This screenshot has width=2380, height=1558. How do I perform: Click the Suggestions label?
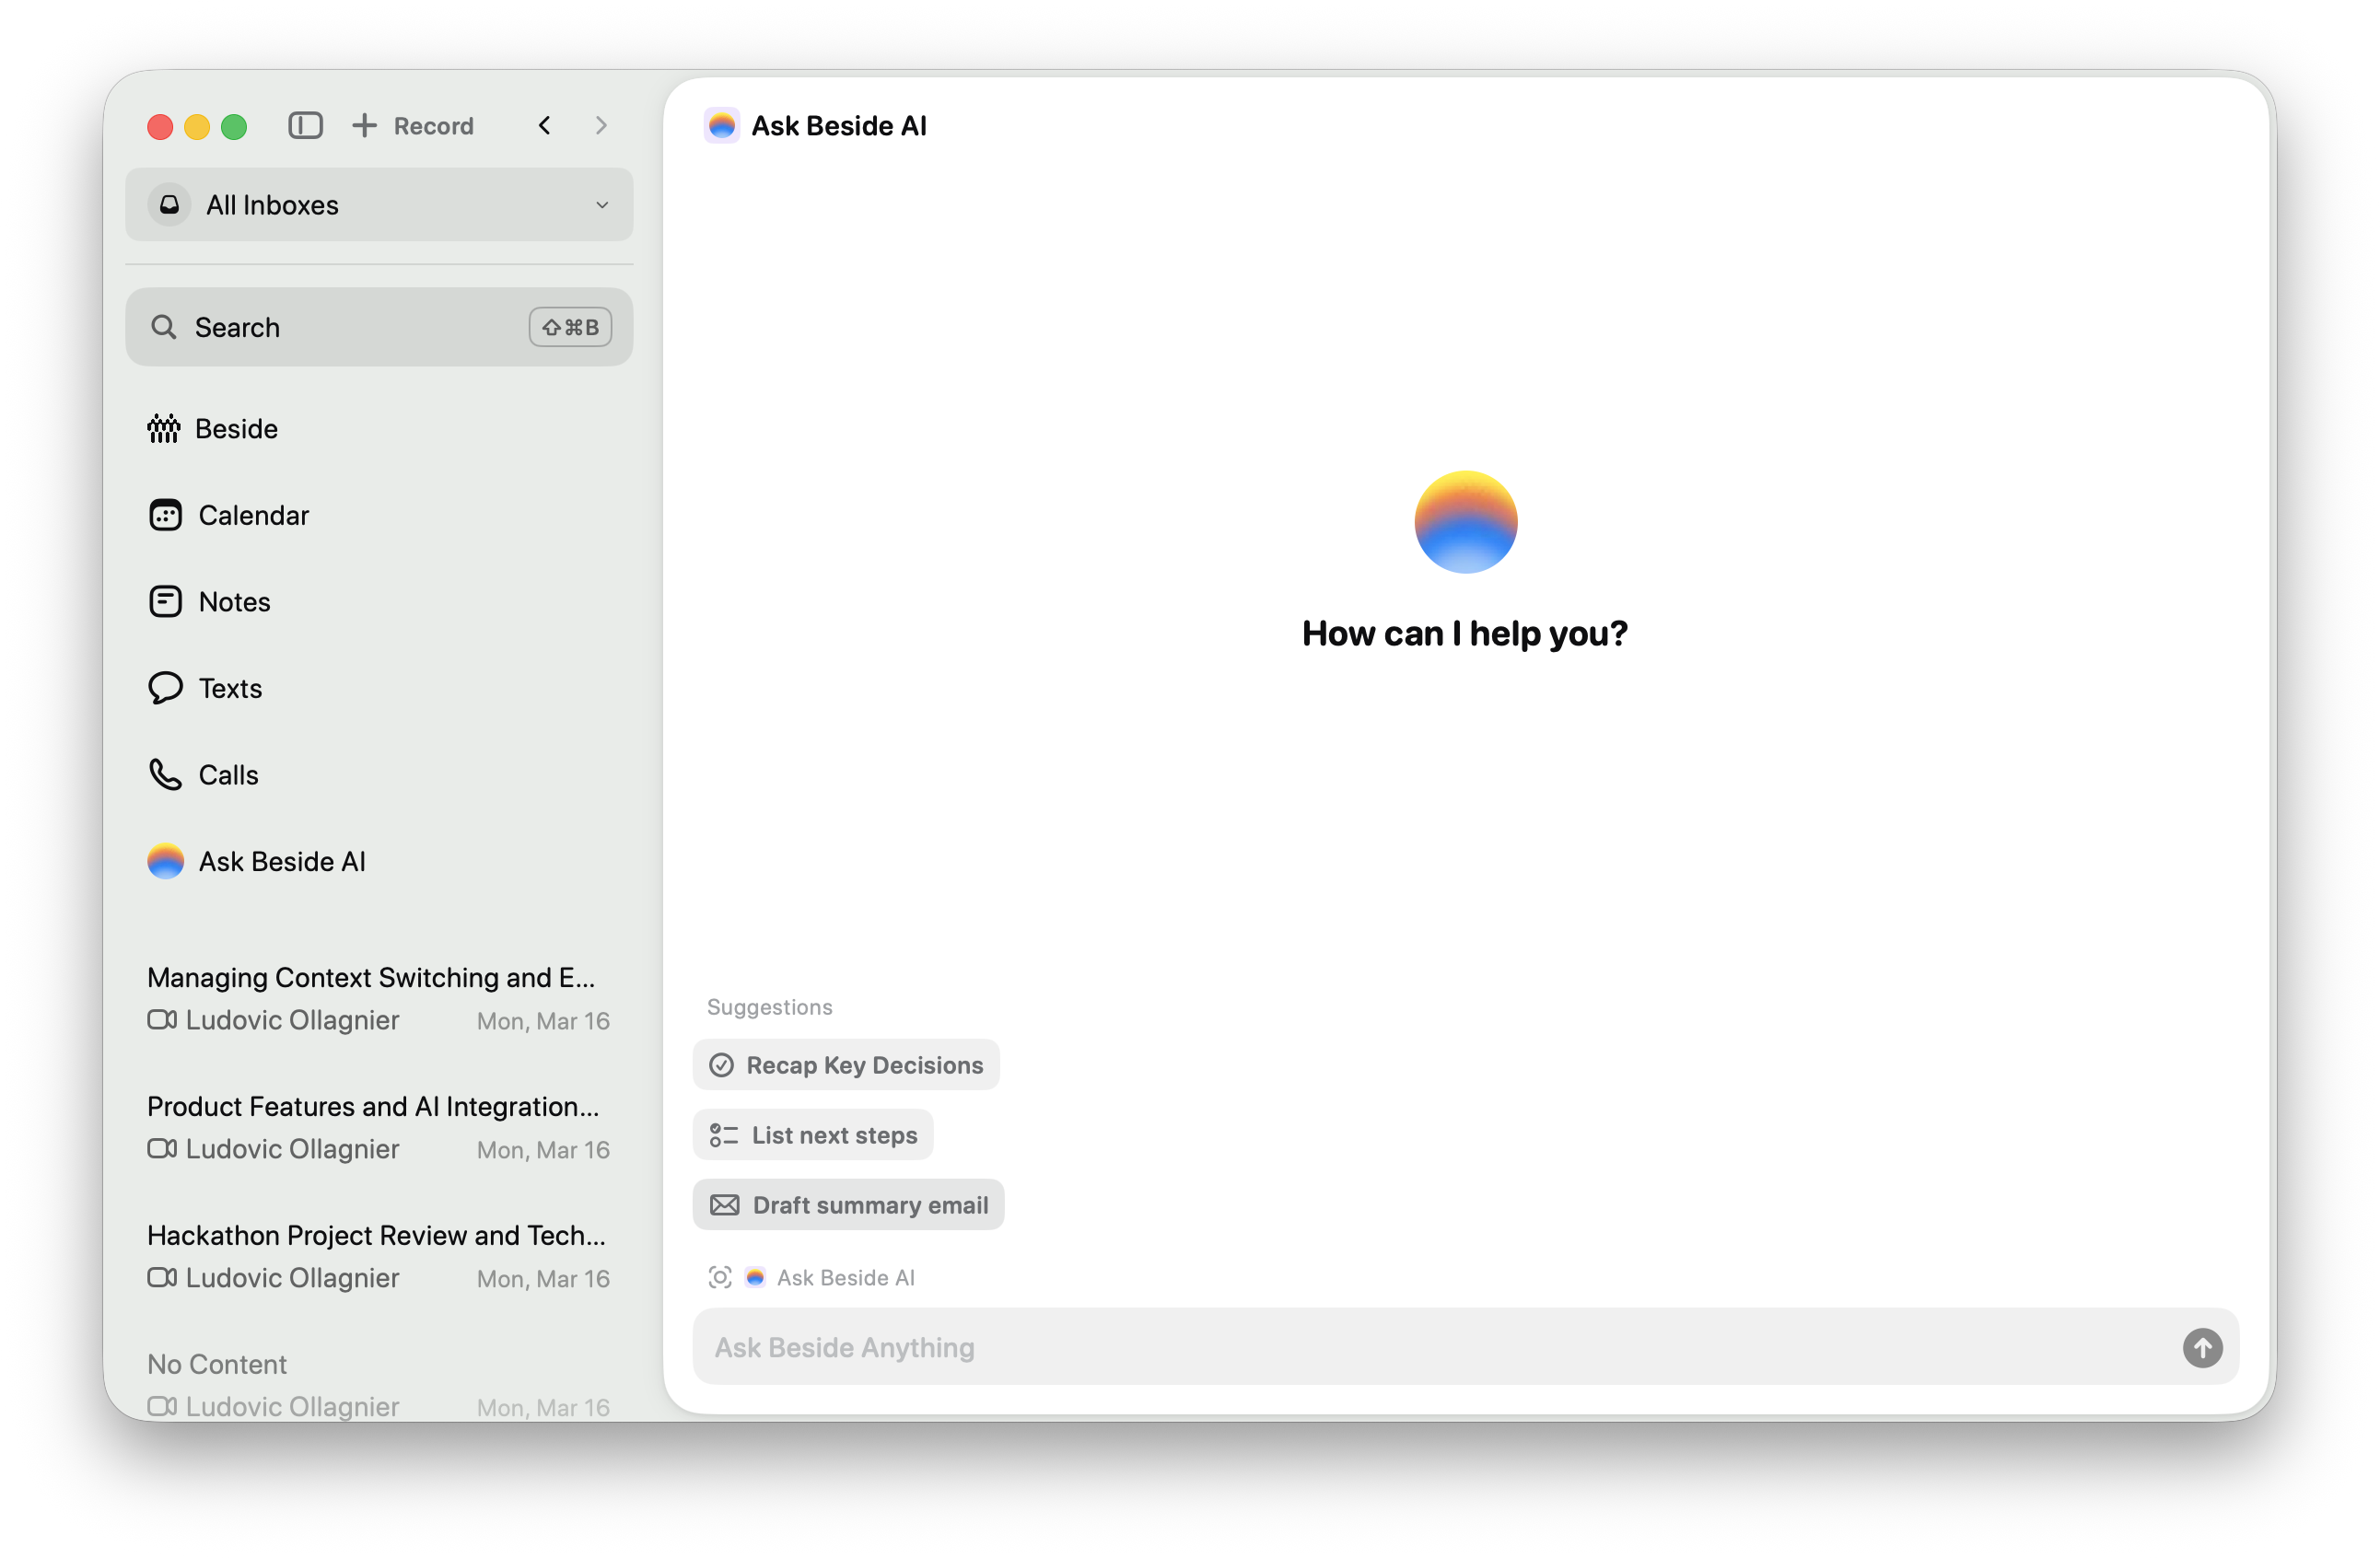click(x=770, y=1007)
